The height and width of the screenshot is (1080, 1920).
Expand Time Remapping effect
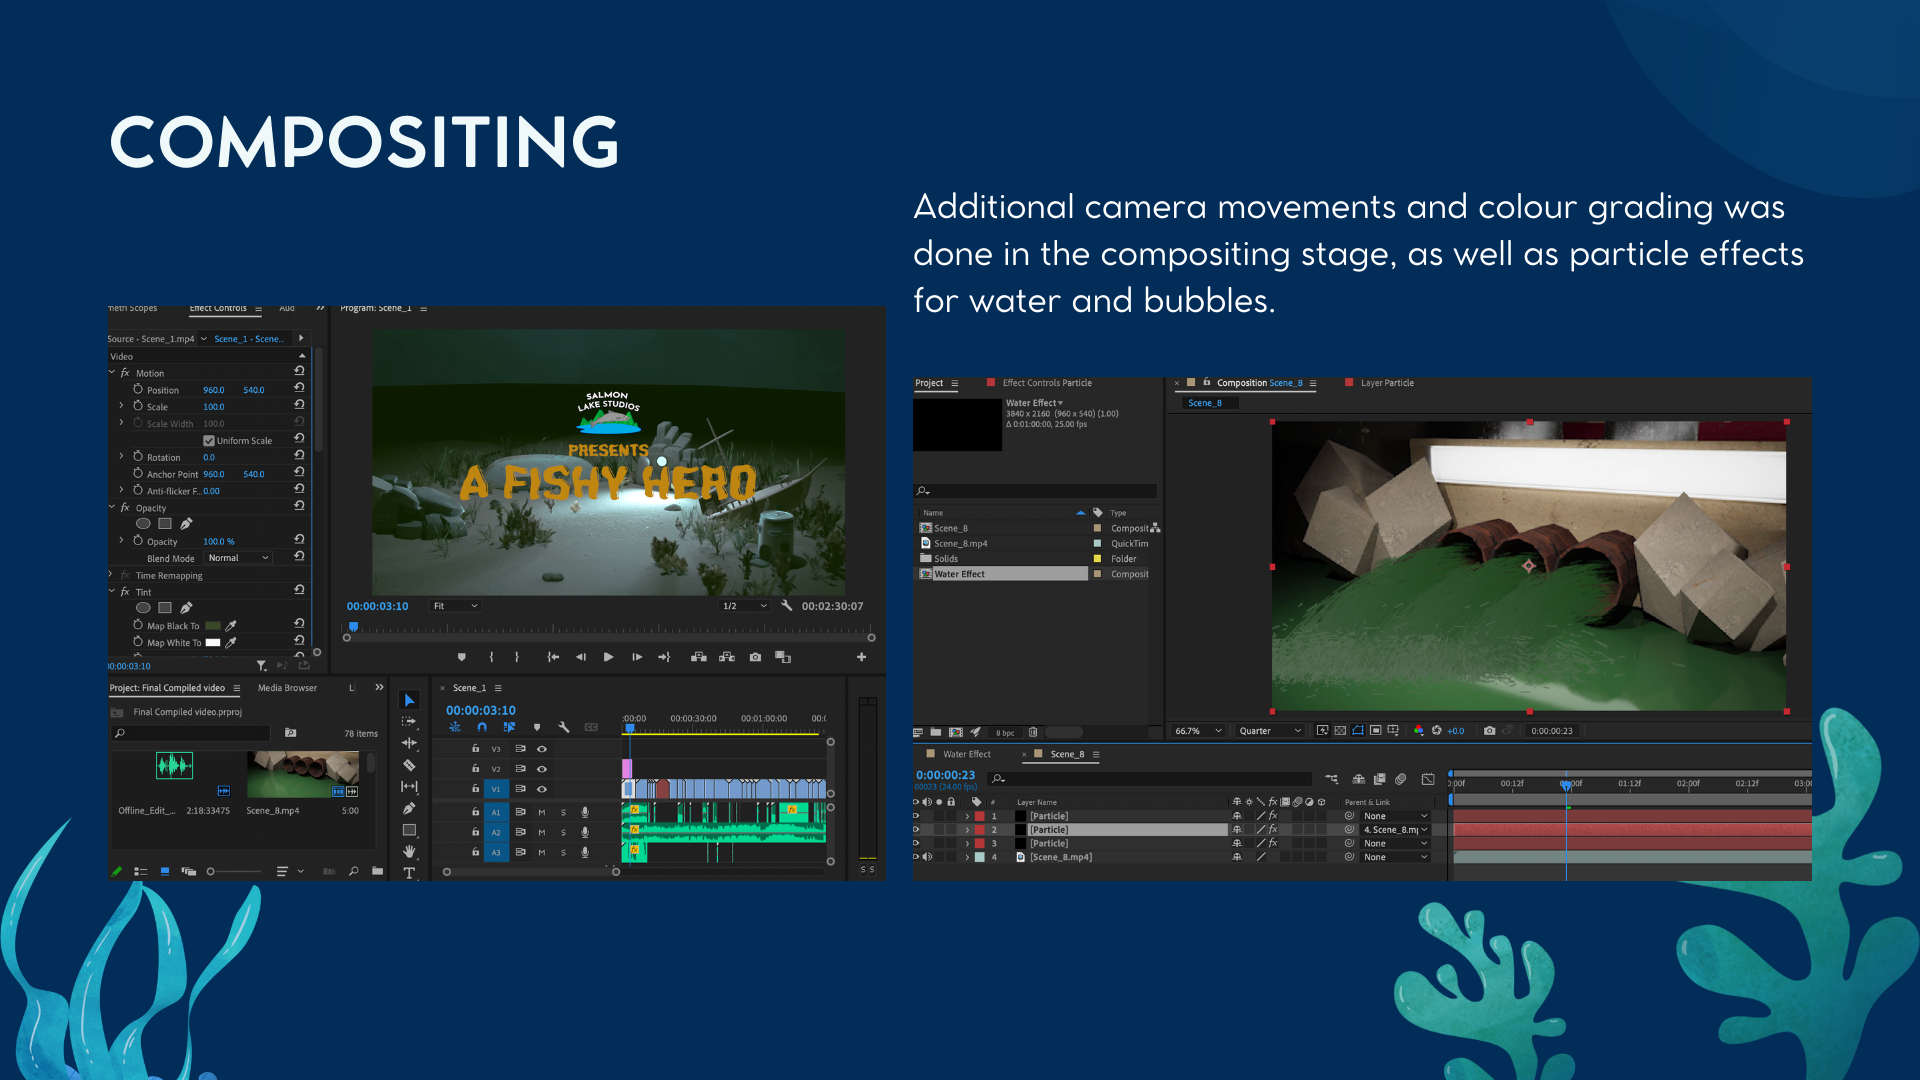(x=112, y=575)
